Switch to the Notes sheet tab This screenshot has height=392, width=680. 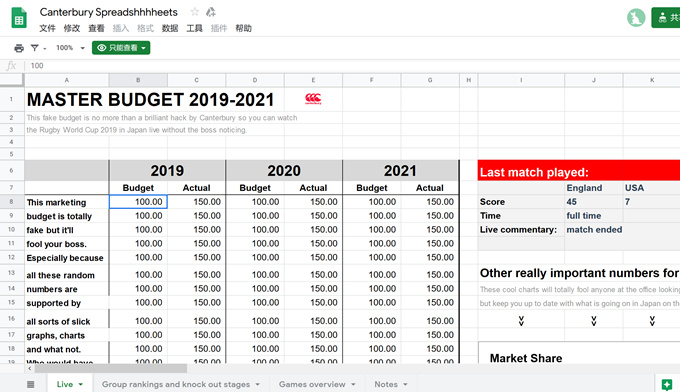(x=386, y=384)
